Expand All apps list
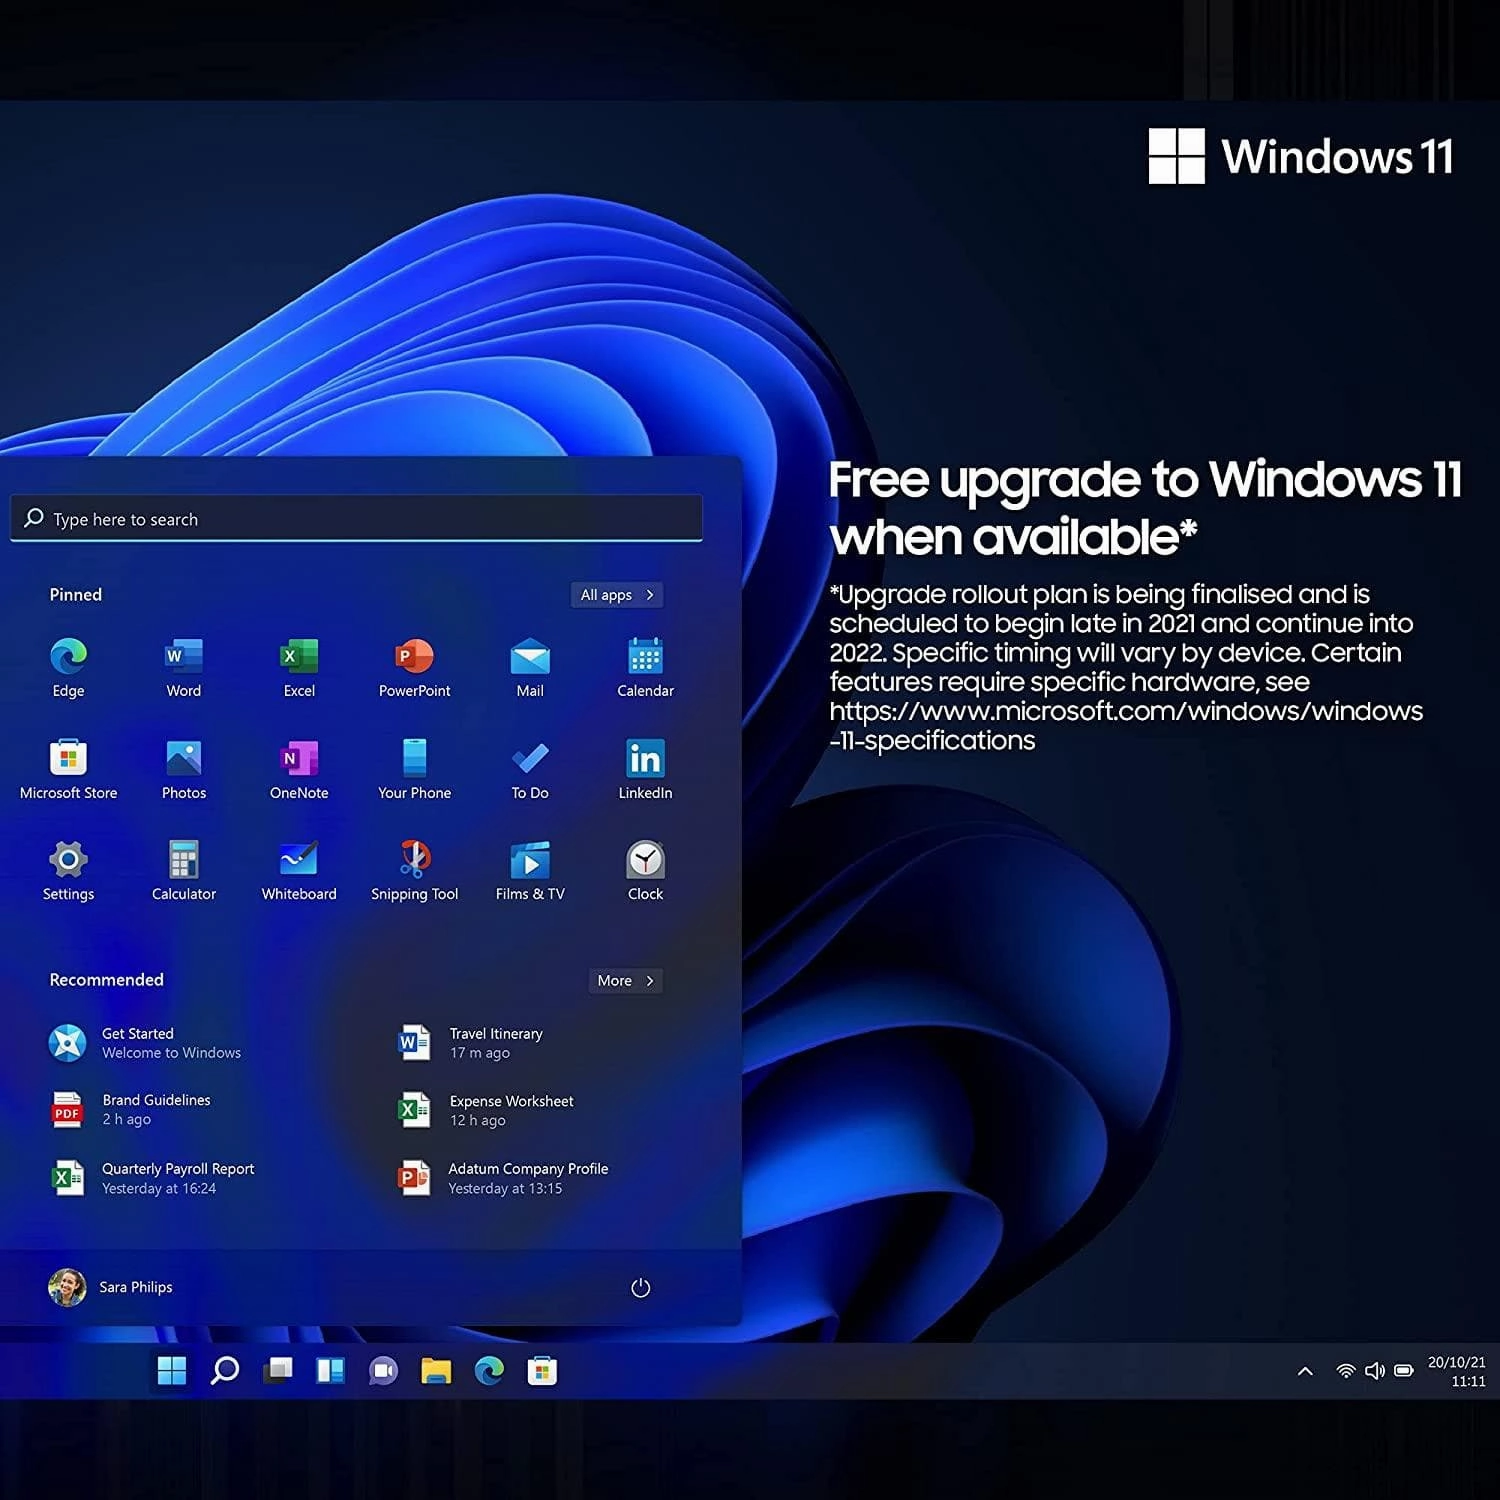 click(x=617, y=595)
